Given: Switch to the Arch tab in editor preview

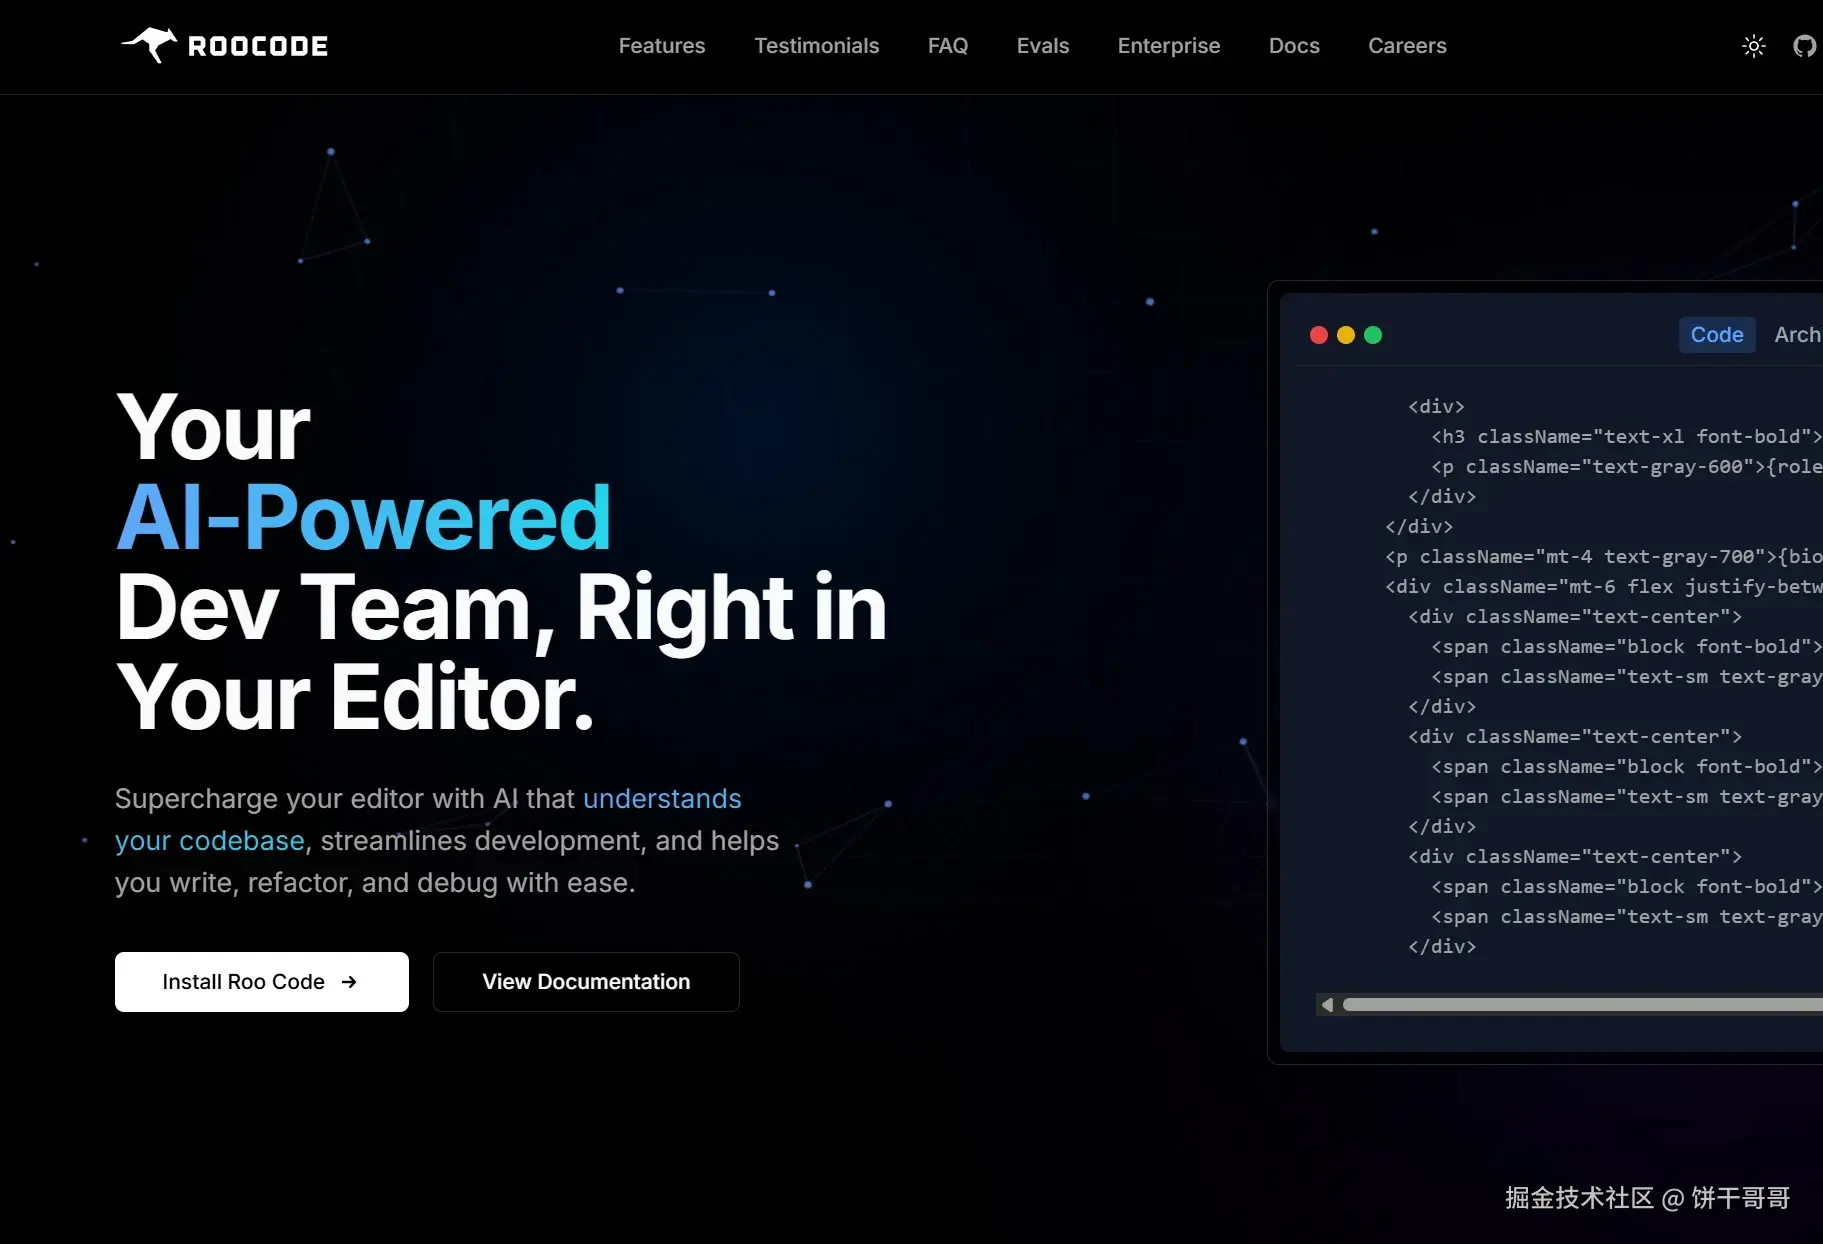Looking at the screenshot, I should [x=1797, y=335].
